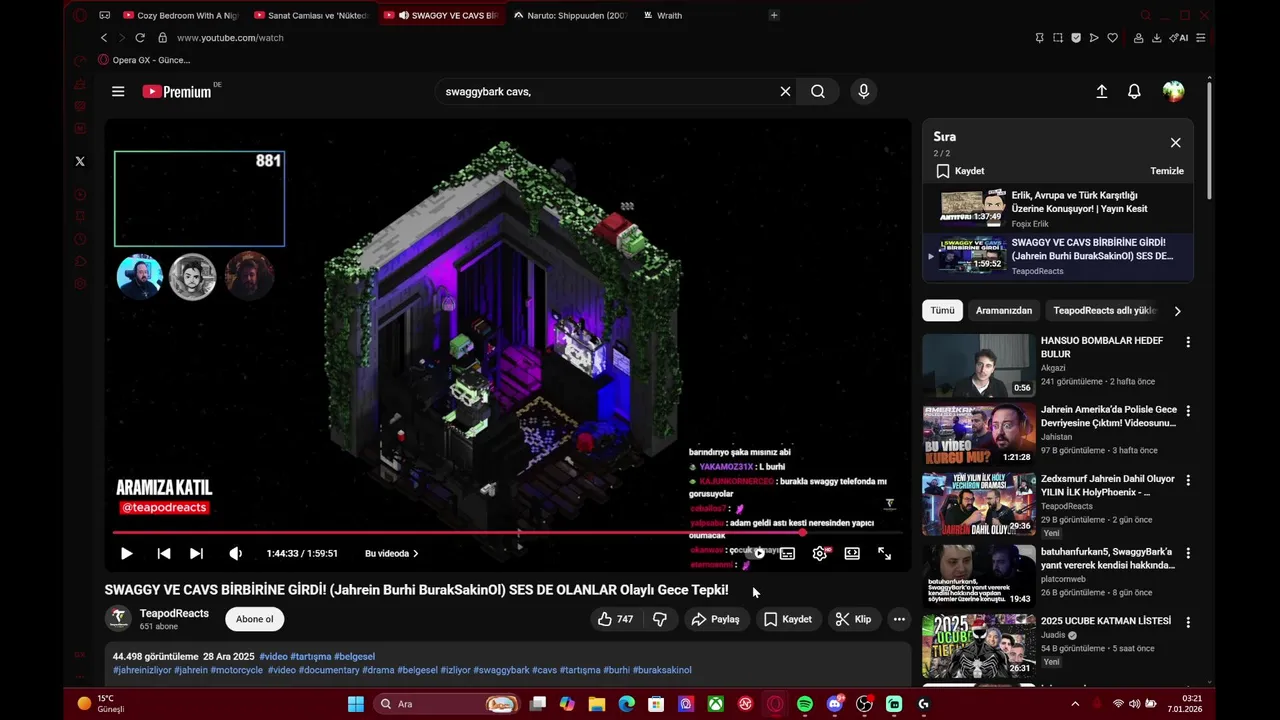
Task: Seek on the red video progress bar
Action: [508, 533]
